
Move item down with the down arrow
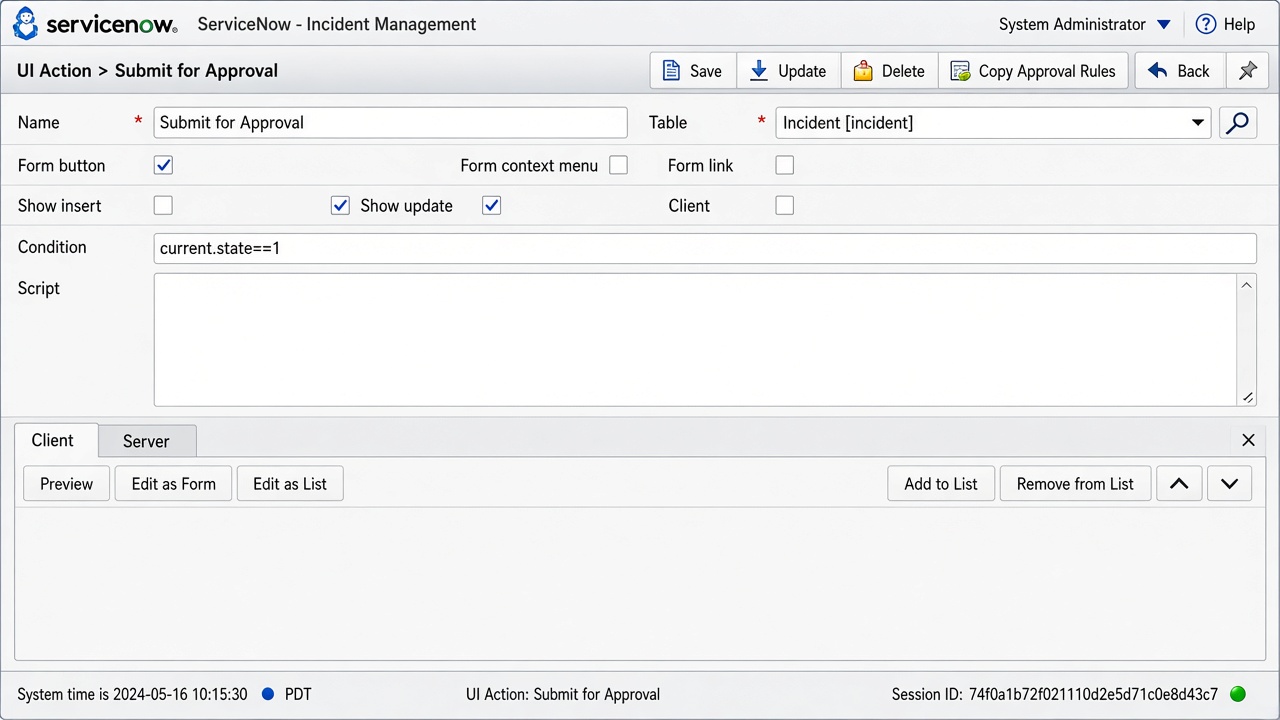(x=1229, y=484)
